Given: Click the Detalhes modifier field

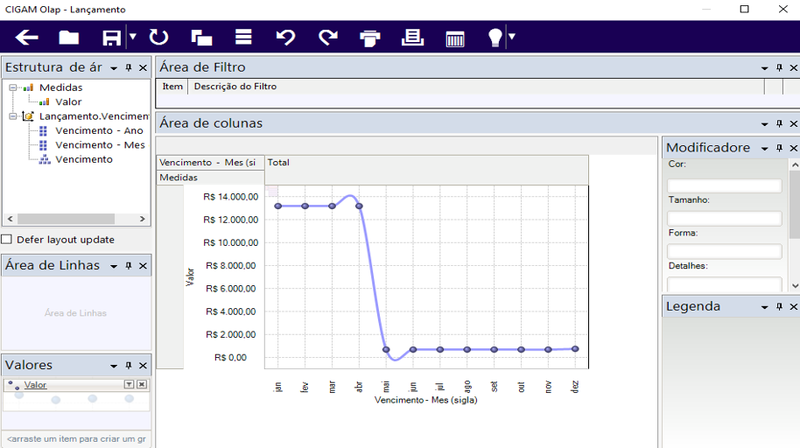Looking at the screenshot, I should 724,284.
